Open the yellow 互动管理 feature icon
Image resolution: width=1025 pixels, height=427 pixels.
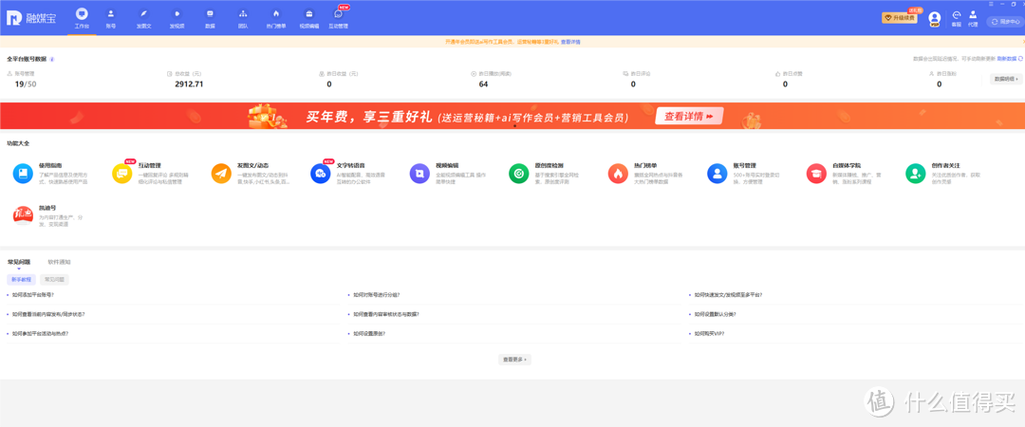122,173
